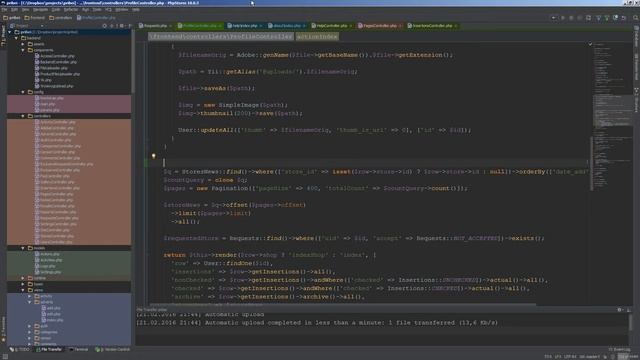Collapse the adverts folder under views
Viewport: 640px width, 360px height.
coord(29,302)
